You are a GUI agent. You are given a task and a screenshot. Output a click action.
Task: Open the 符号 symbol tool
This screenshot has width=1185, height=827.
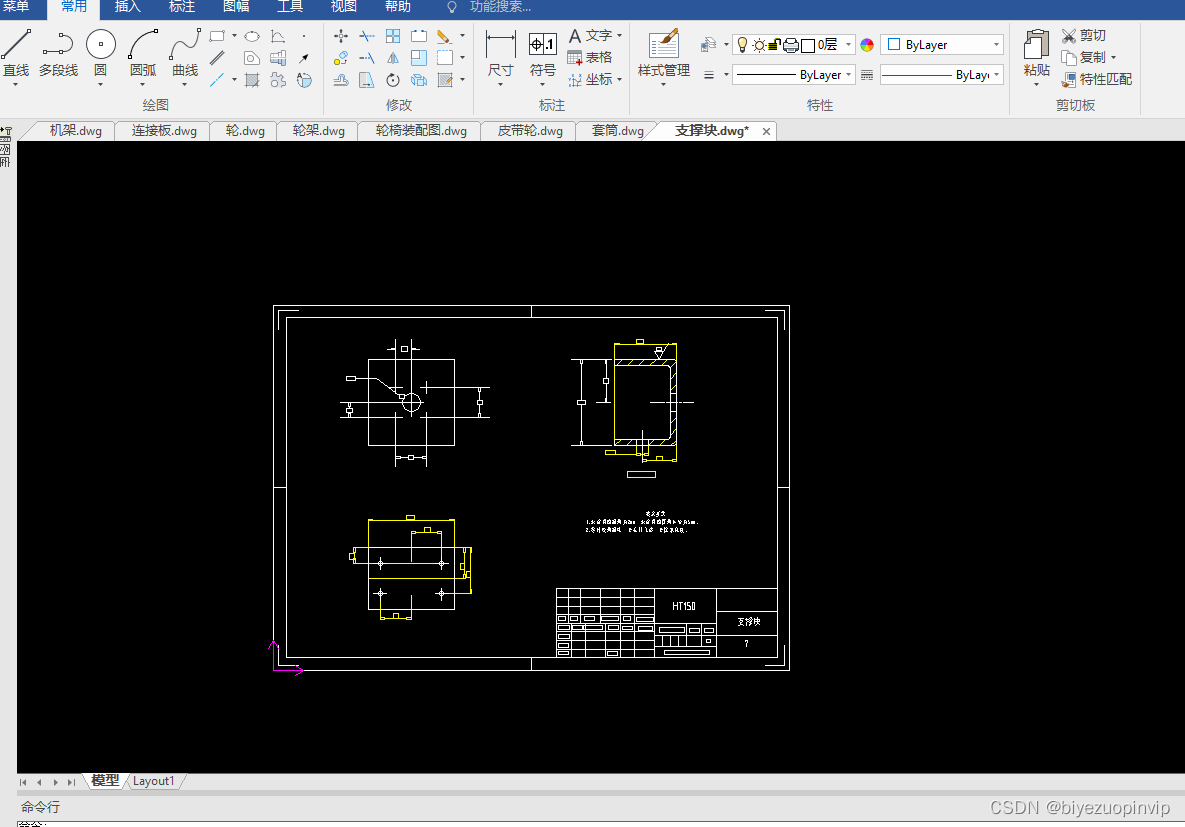point(543,53)
